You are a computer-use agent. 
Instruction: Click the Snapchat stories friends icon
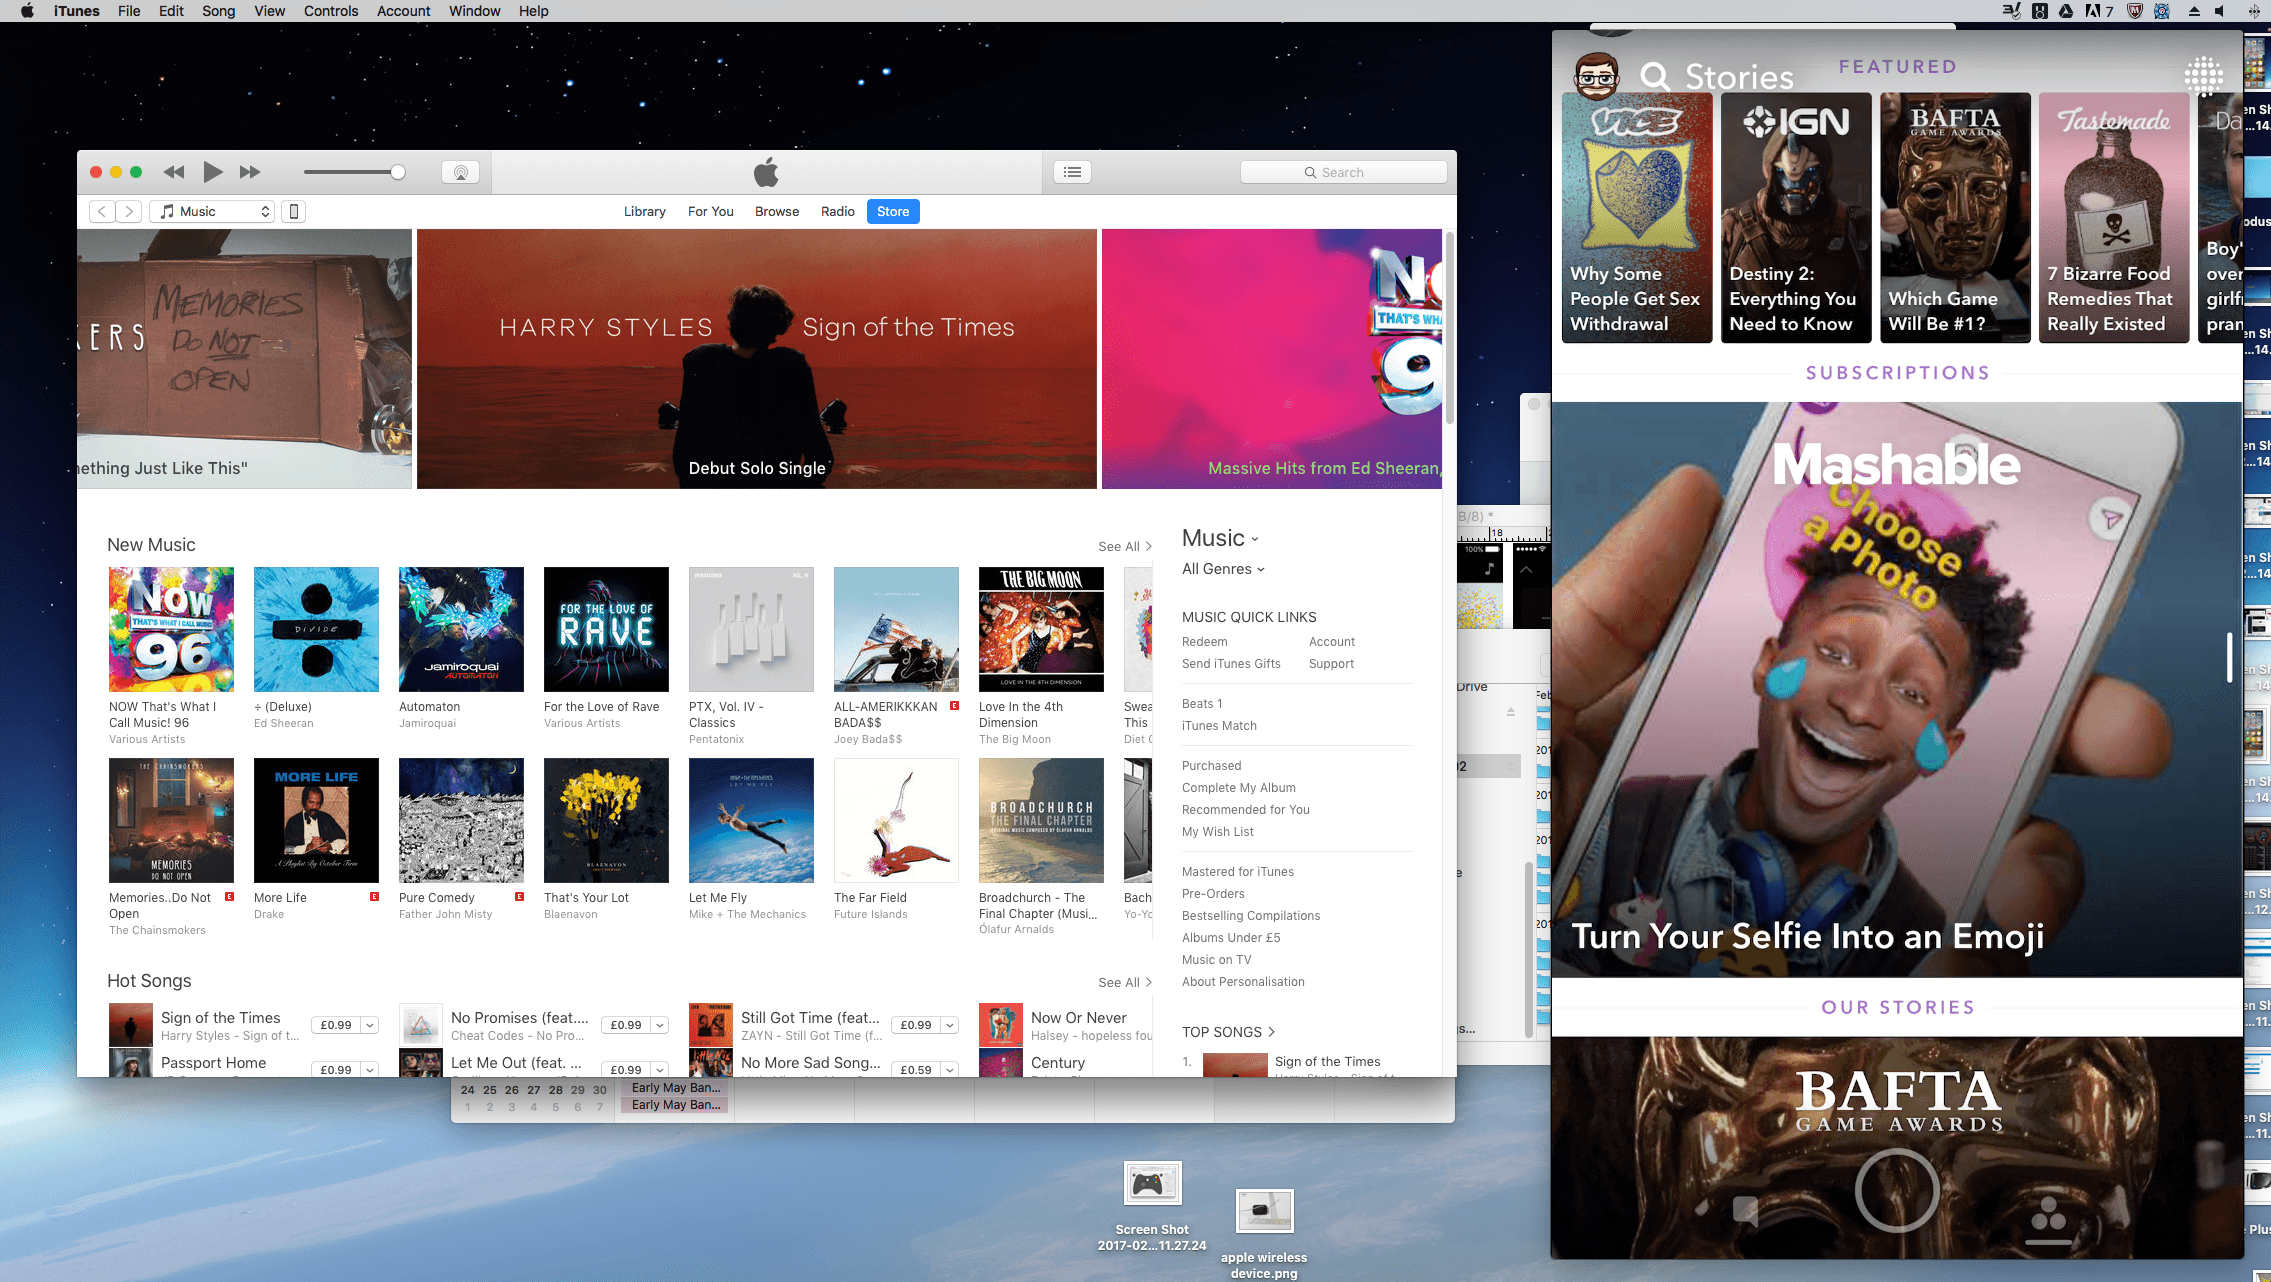(2048, 1218)
